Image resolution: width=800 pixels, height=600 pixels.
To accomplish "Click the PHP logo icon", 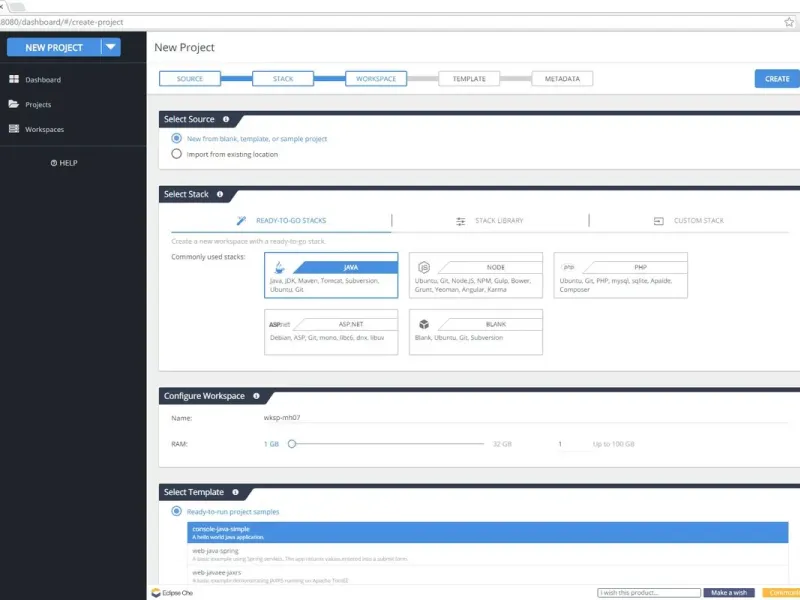I will [568, 267].
